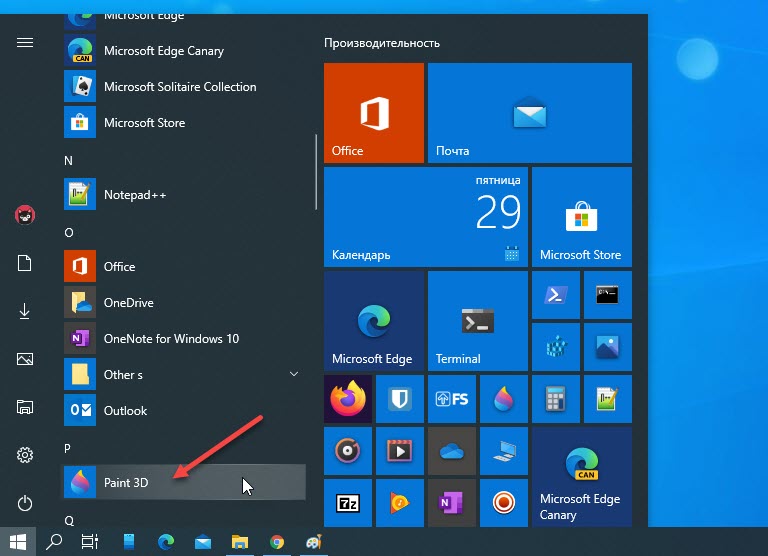Launch Microsoft Edge Canary from the app list

184,51
